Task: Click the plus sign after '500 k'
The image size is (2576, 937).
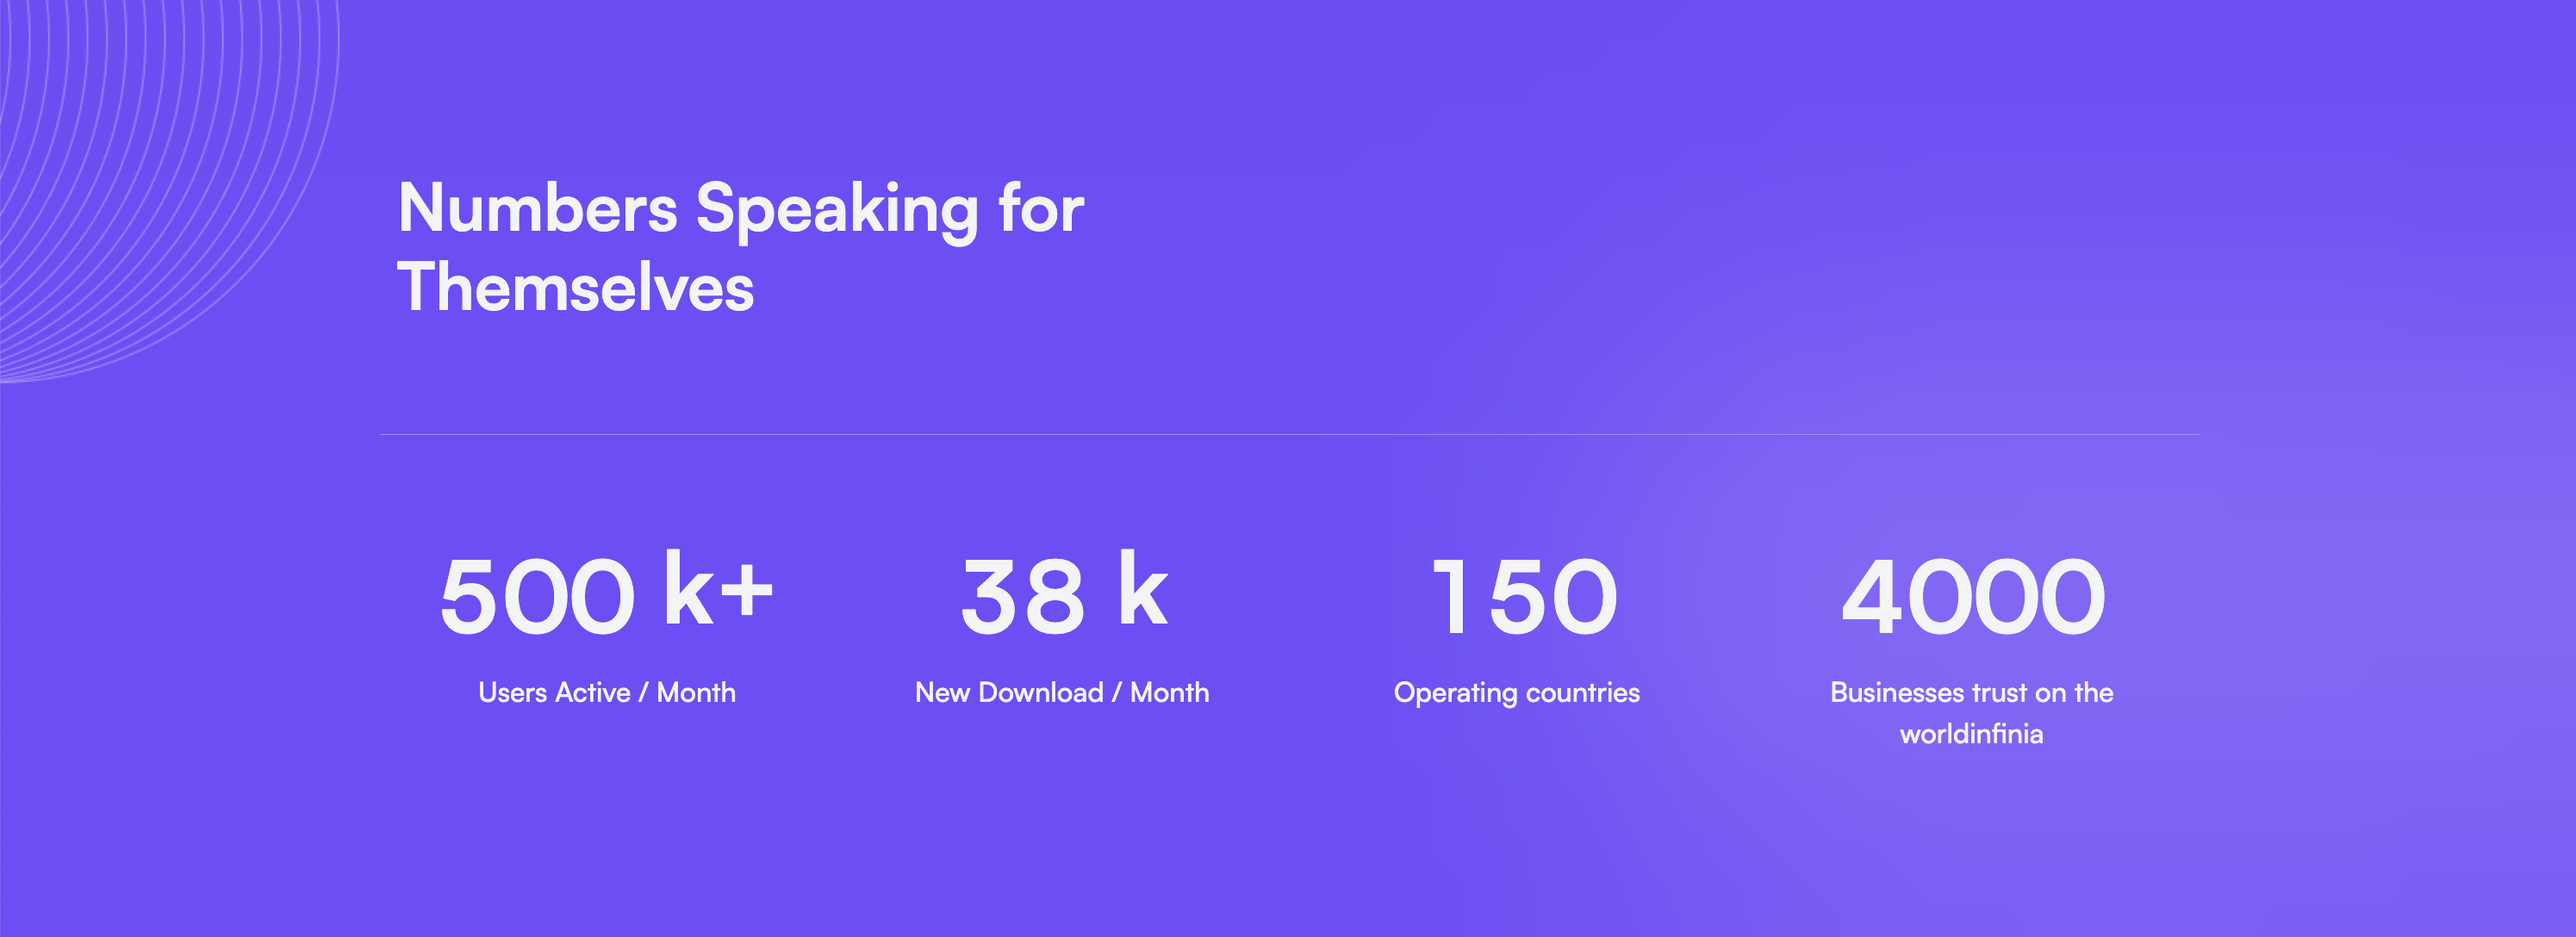Action: coord(746,590)
